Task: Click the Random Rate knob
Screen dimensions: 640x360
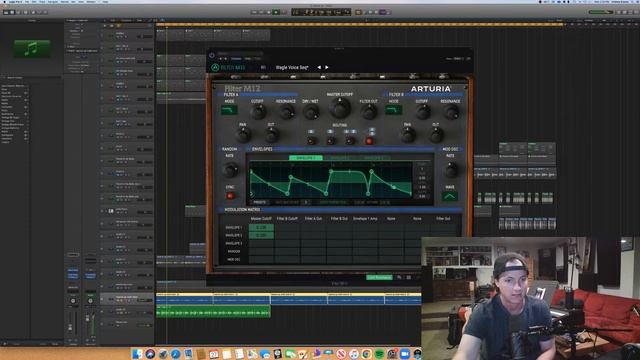Action: click(230, 169)
